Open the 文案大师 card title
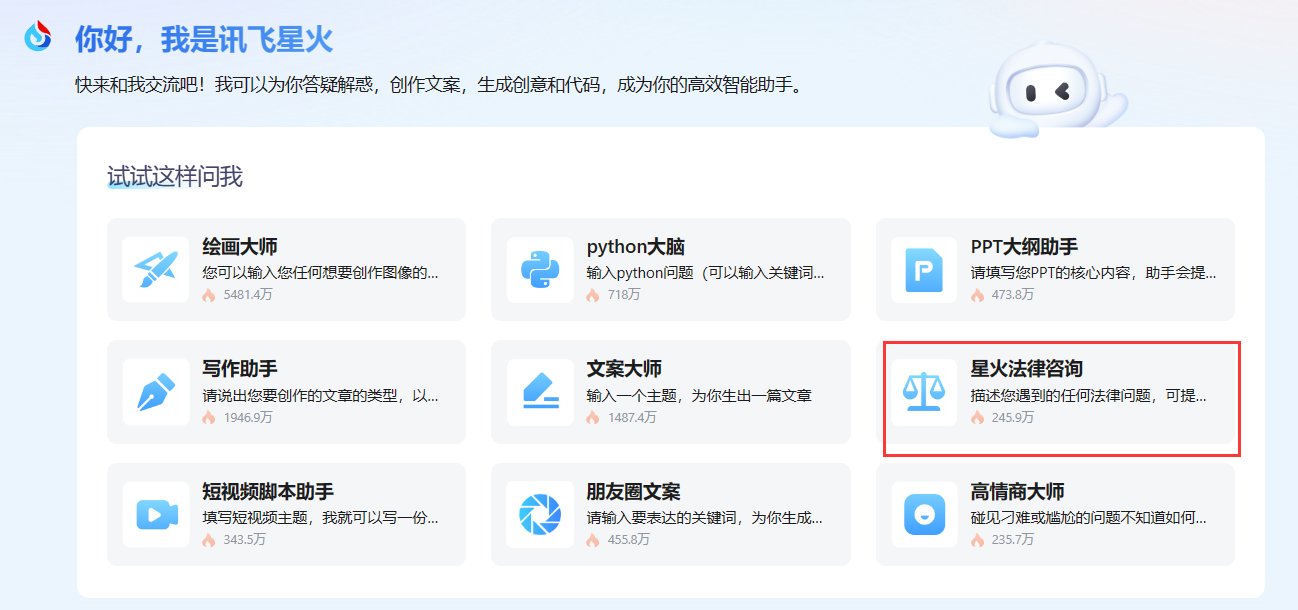1298x610 pixels. (624, 369)
